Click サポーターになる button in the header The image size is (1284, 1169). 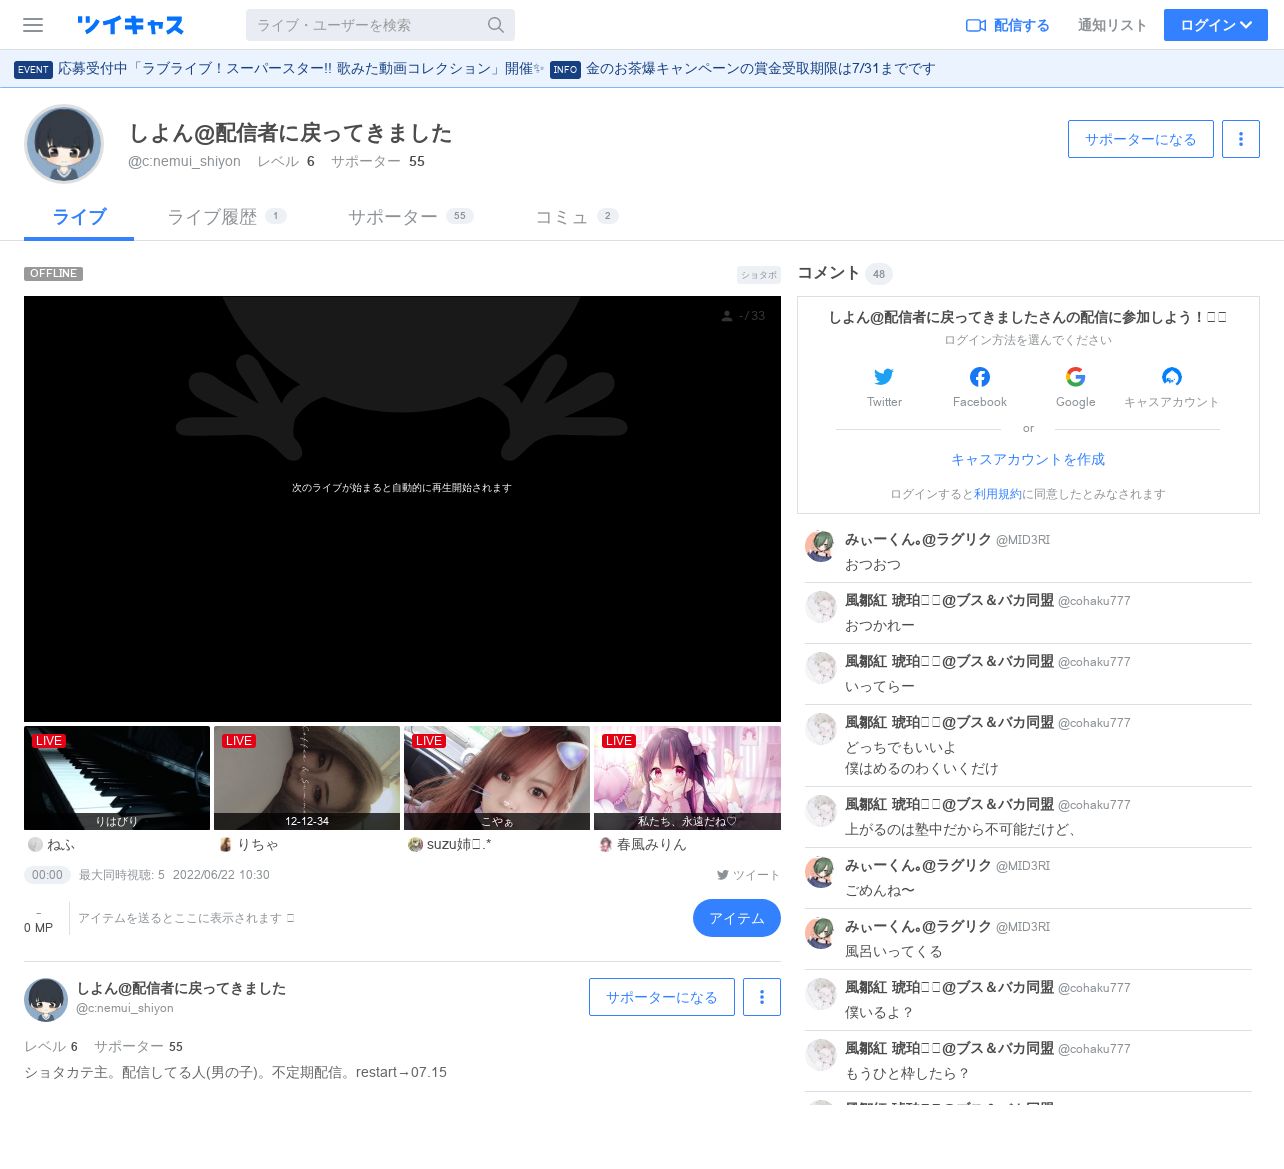click(x=1141, y=139)
